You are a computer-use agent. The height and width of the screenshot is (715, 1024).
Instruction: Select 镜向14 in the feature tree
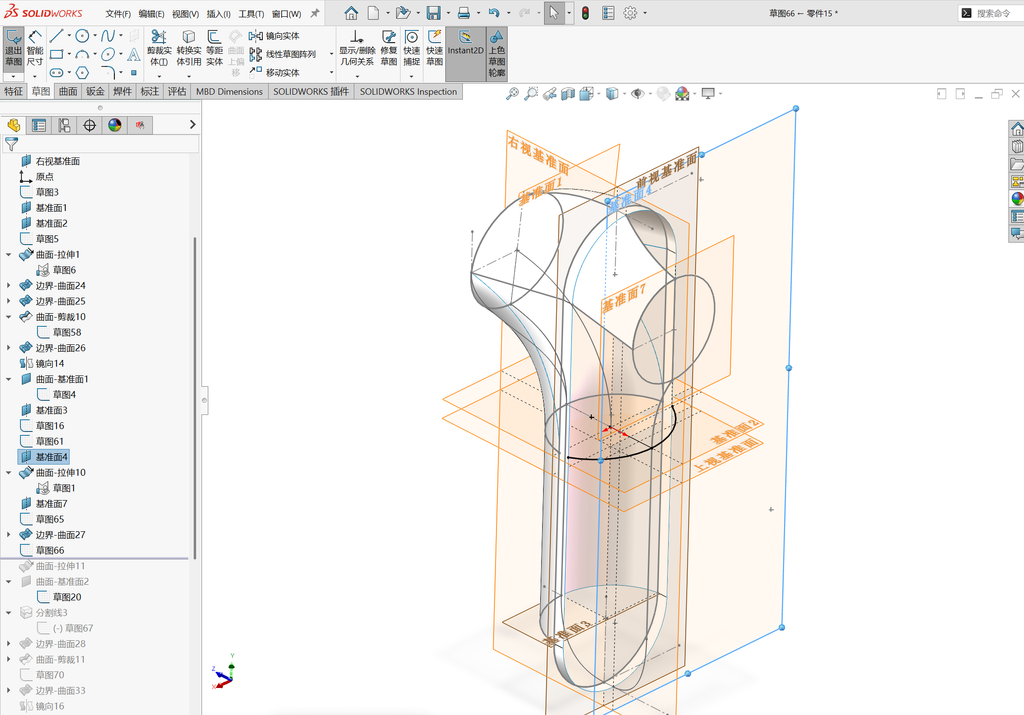[x=42, y=364]
